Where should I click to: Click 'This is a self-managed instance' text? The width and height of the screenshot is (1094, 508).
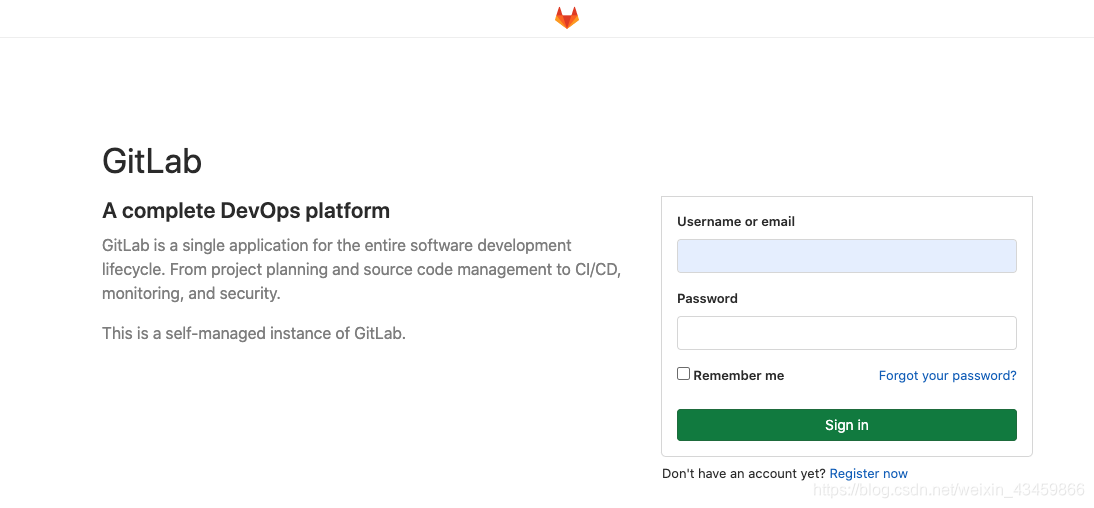point(254,333)
